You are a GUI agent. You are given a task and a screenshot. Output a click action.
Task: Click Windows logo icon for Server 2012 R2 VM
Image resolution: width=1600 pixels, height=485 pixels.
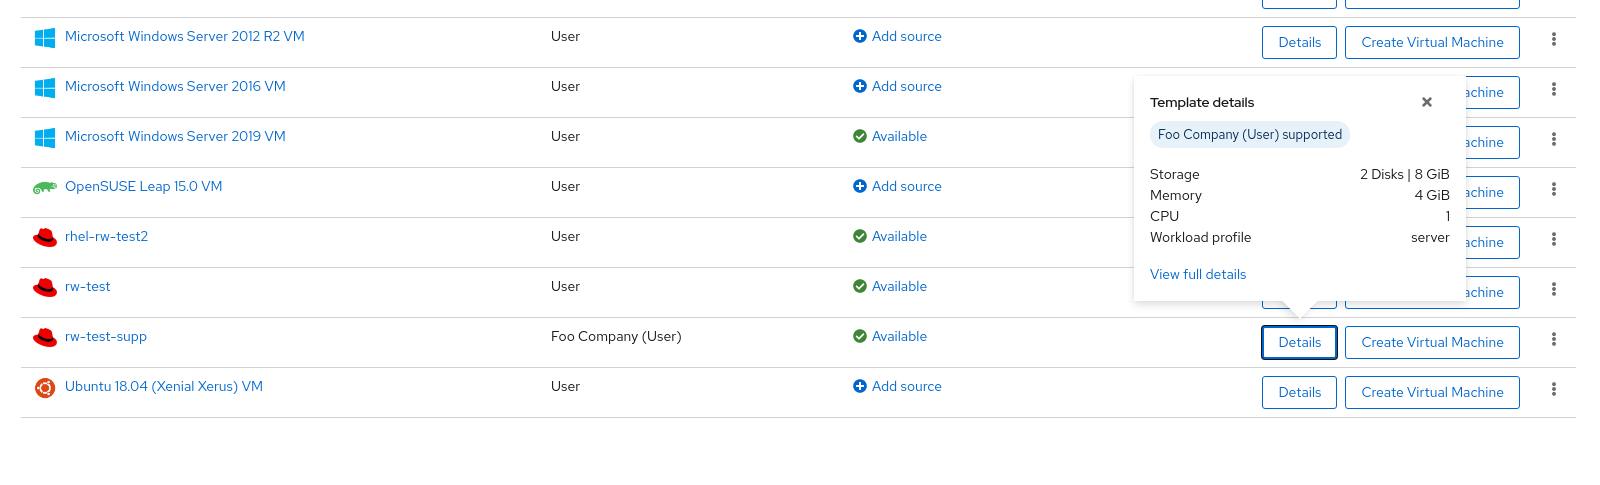pos(45,38)
